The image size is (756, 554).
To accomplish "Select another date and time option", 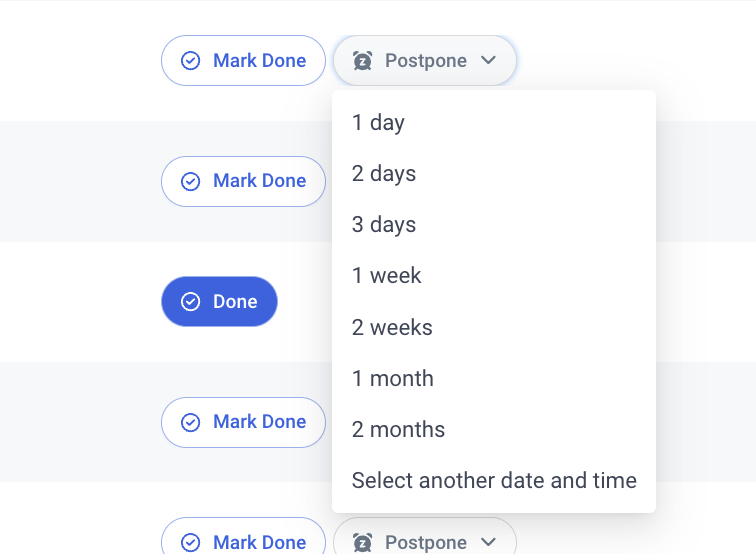I will click(494, 481).
